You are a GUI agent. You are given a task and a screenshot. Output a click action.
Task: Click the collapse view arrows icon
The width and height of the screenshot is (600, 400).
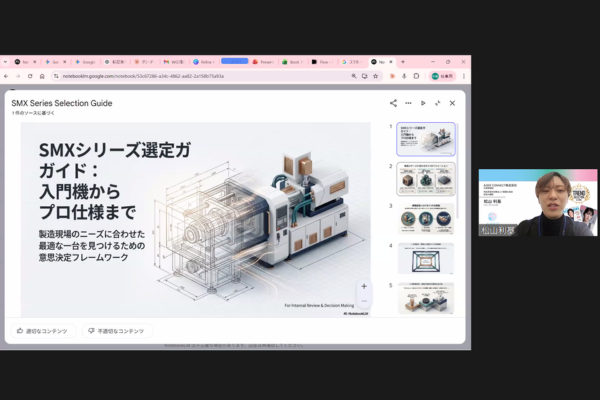(437, 103)
